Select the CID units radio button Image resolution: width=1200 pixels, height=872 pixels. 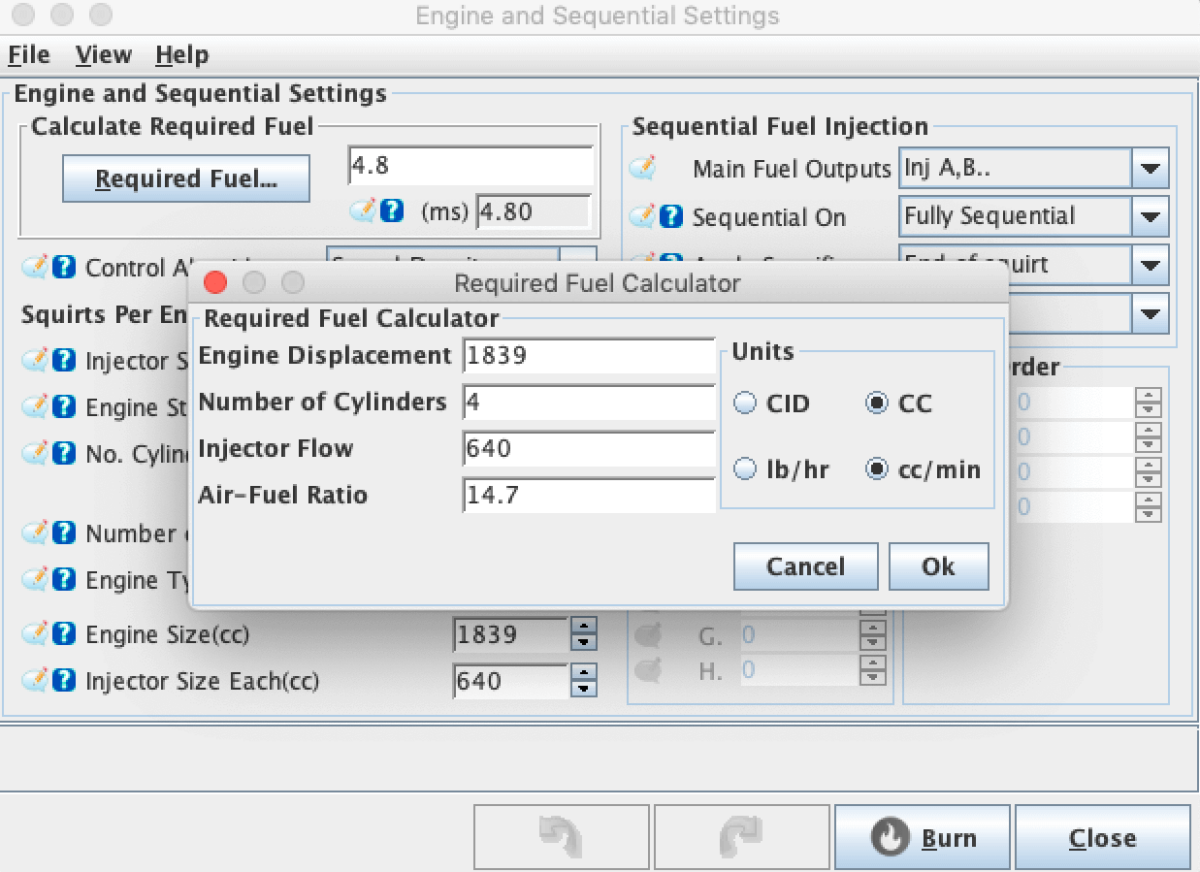click(745, 403)
